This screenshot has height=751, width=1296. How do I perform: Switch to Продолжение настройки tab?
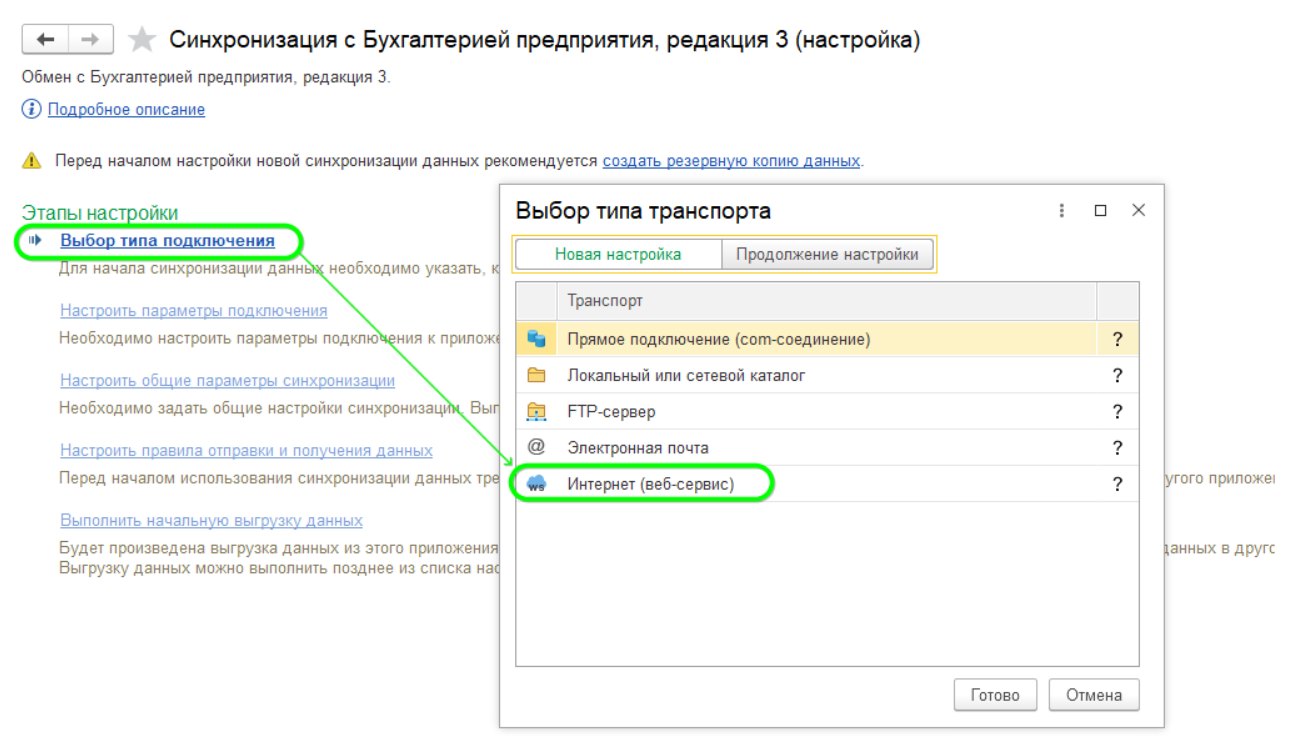pos(827,254)
